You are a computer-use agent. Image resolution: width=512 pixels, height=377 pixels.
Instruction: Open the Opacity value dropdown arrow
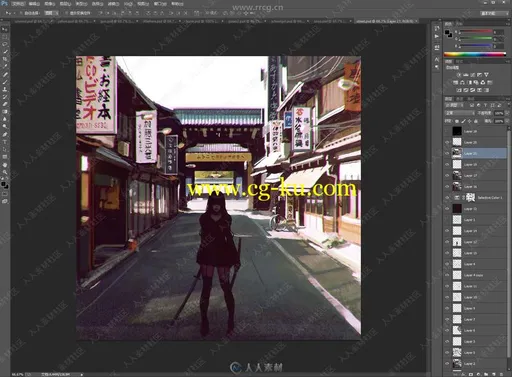click(x=507, y=113)
